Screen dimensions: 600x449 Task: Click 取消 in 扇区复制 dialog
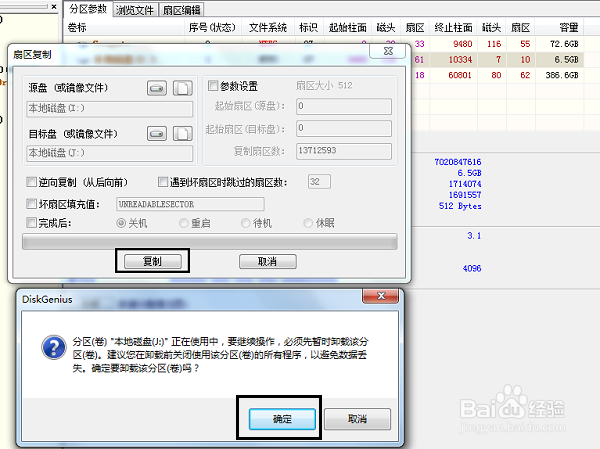(x=267, y=261)
